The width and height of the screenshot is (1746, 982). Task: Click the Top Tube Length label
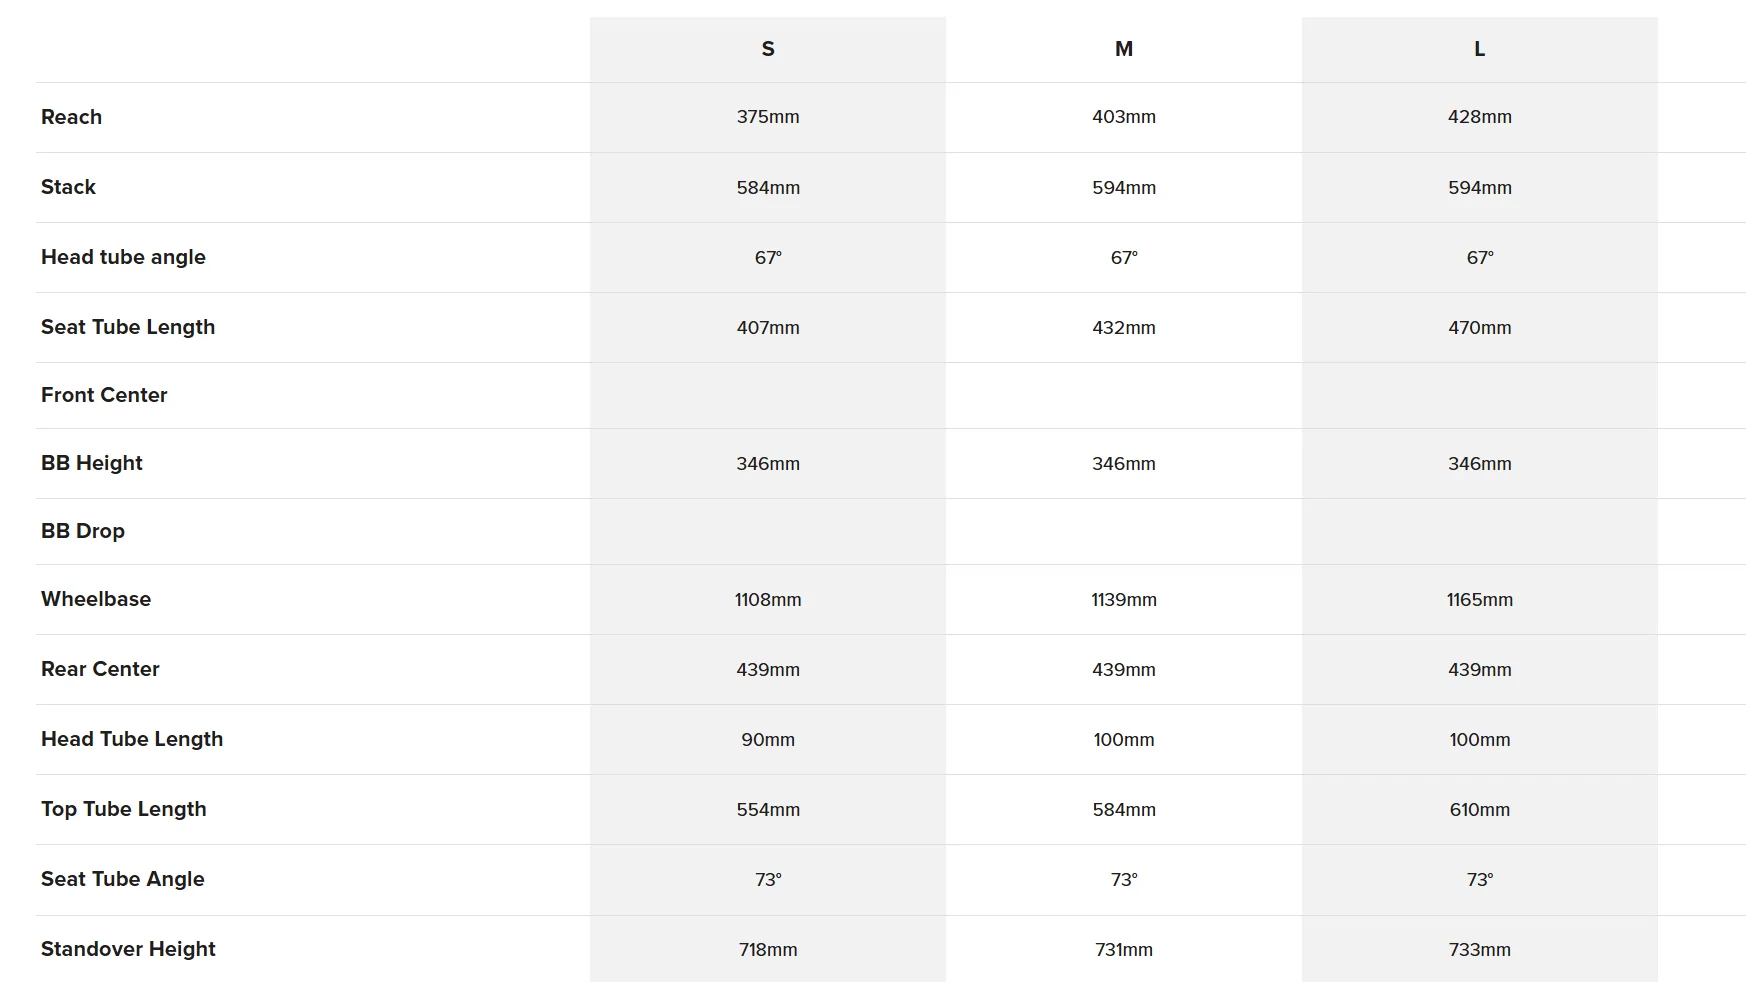(124, 809)
